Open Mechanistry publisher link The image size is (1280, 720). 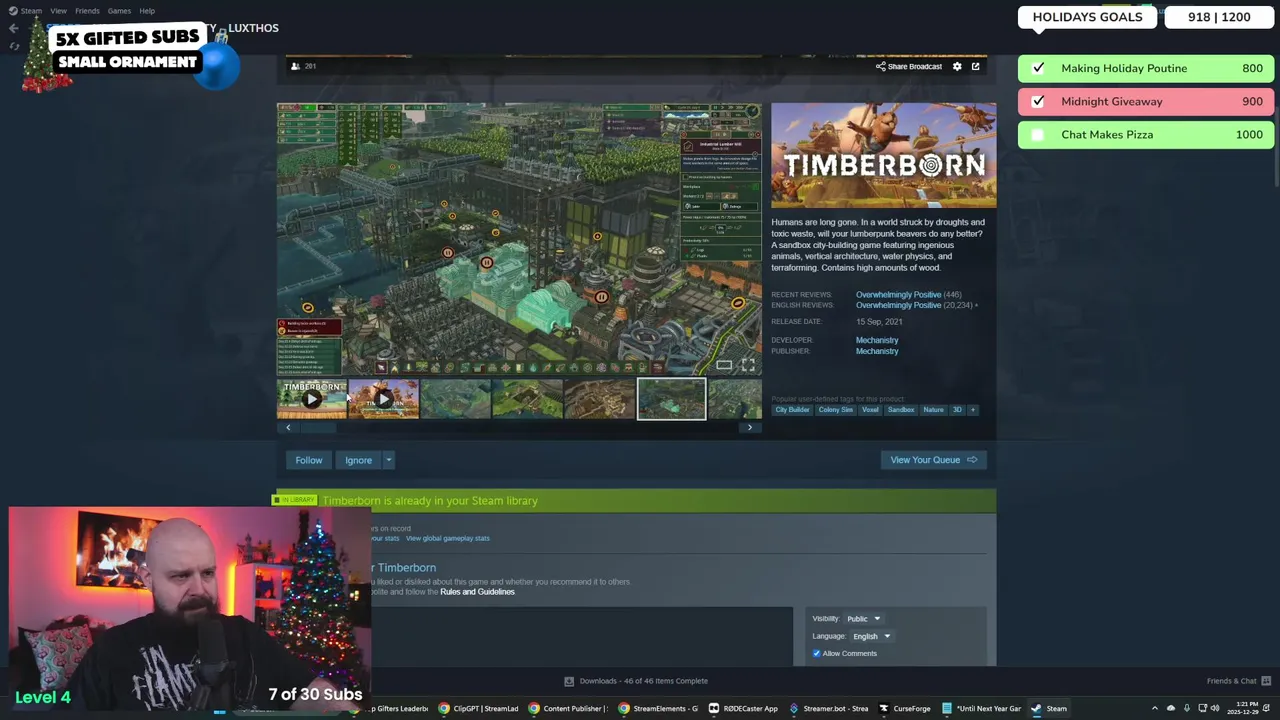point(877,351)
